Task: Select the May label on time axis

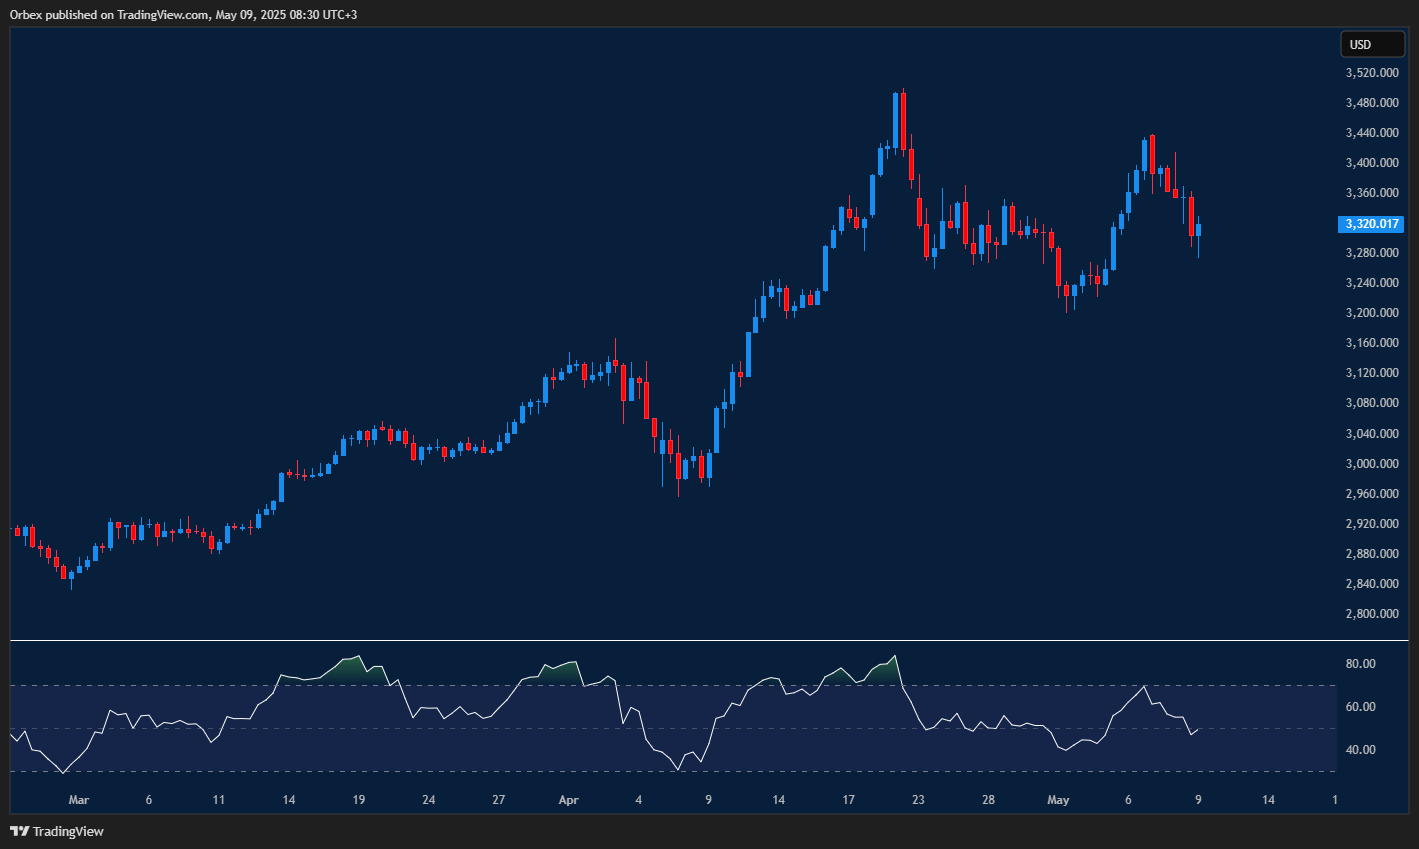Action: pyautogui.click(x=1058, y=800)
